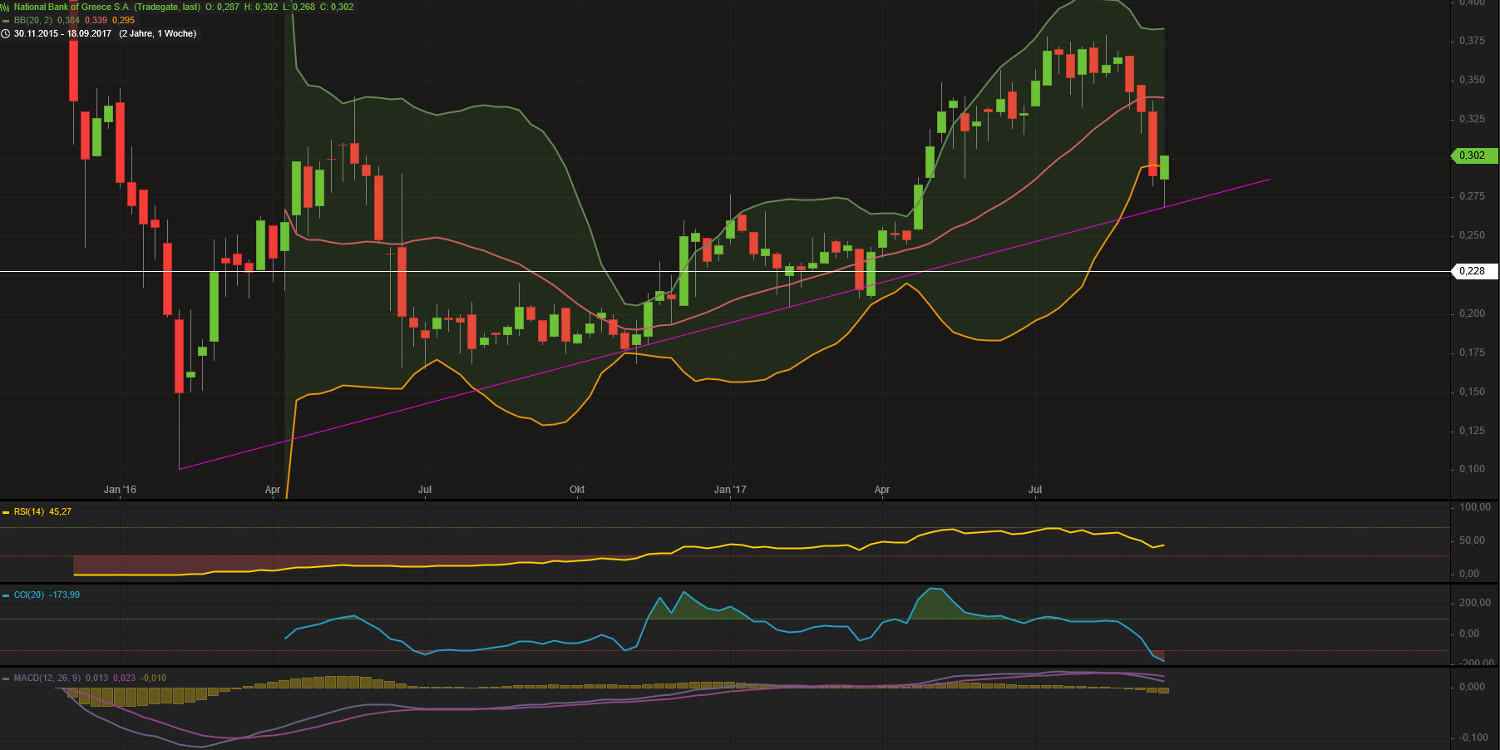1500x750 pixels.
Task: Select the National Bank of Greece S.A. title
Action: point(74,6)
